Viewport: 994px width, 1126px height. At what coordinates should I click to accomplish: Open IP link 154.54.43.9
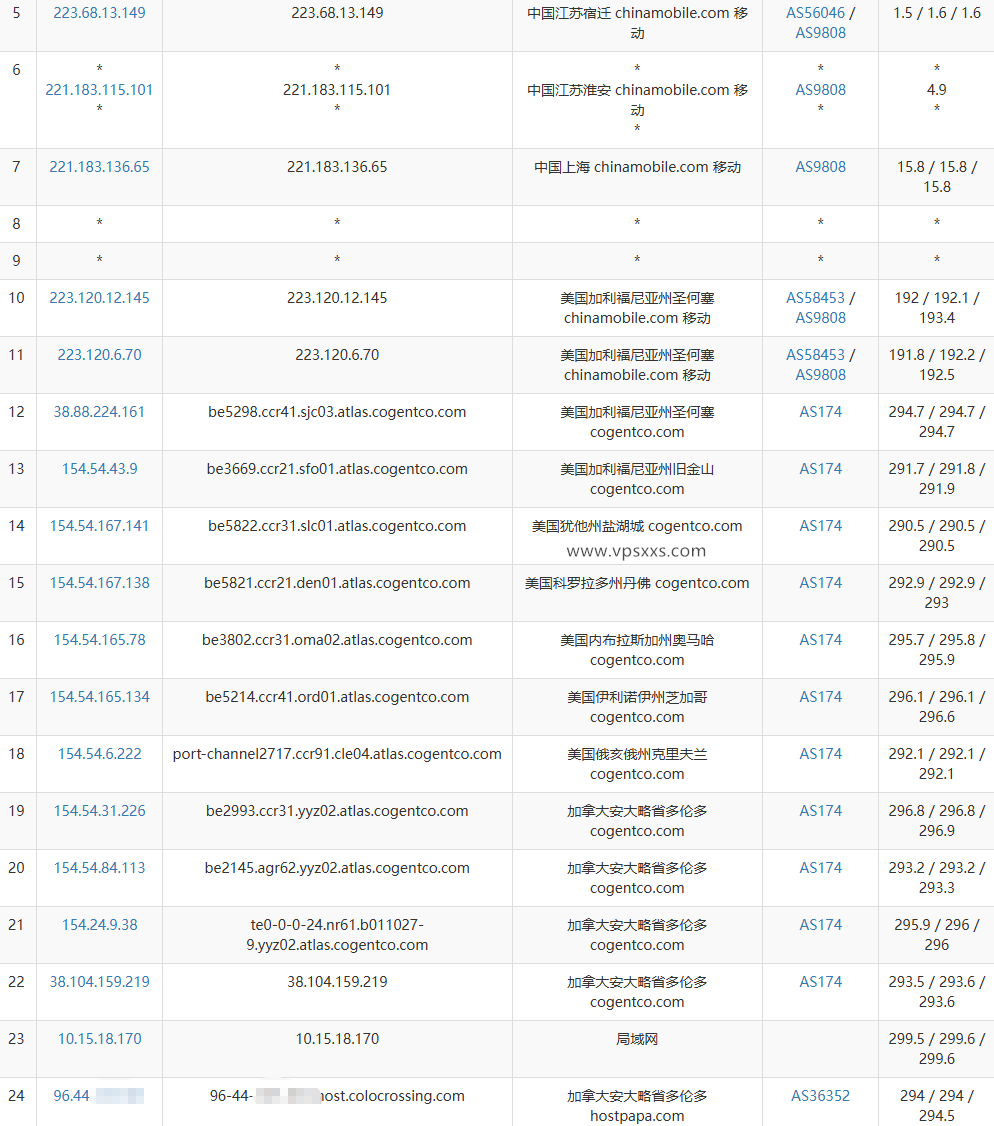99,469
